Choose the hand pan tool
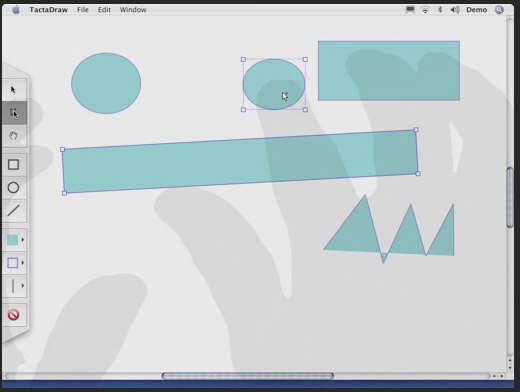This screenshot has height=392, width=520. coord(13,136)
